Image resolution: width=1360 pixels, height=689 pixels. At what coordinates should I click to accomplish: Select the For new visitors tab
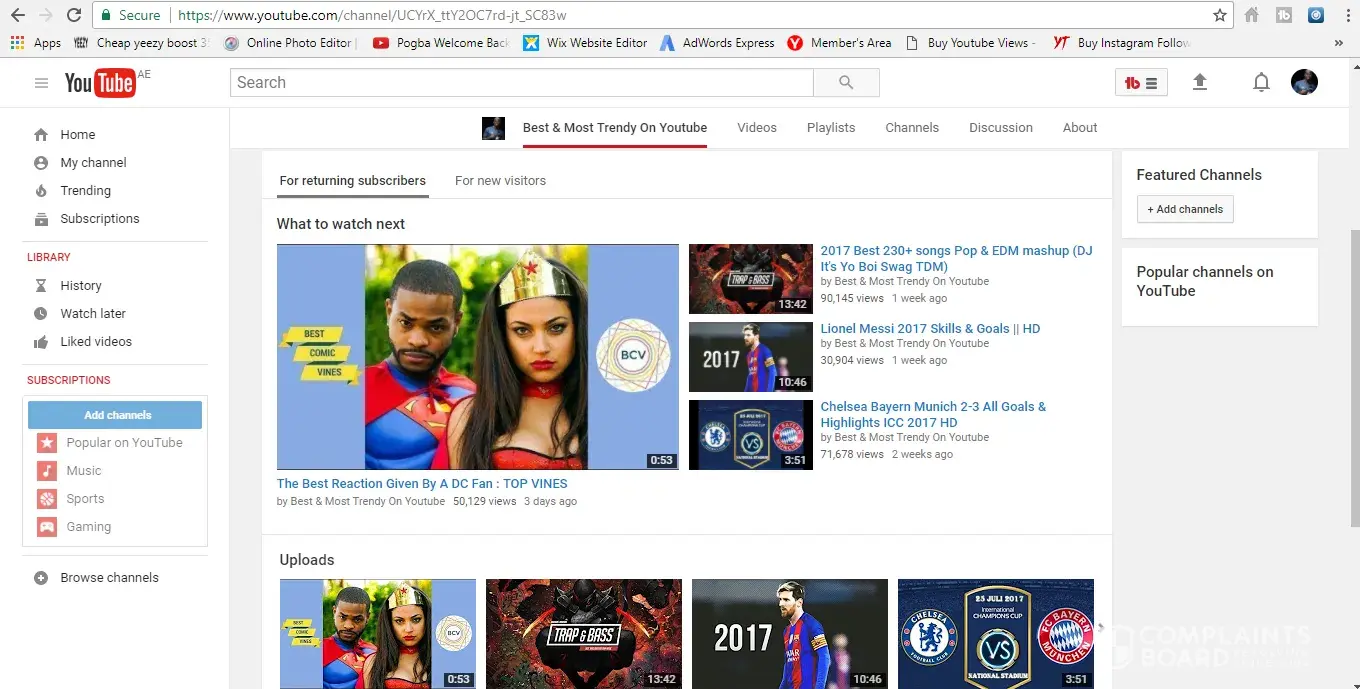point(500,181)
